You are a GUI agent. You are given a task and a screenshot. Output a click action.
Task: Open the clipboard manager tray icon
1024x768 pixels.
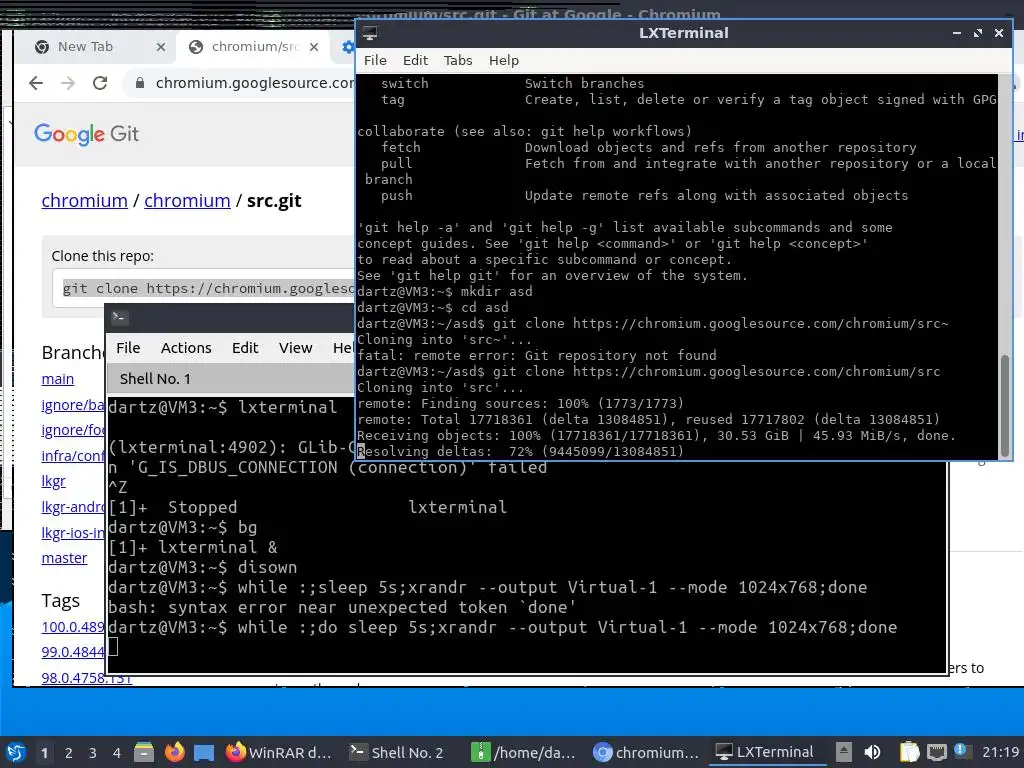tap(909, 752)
